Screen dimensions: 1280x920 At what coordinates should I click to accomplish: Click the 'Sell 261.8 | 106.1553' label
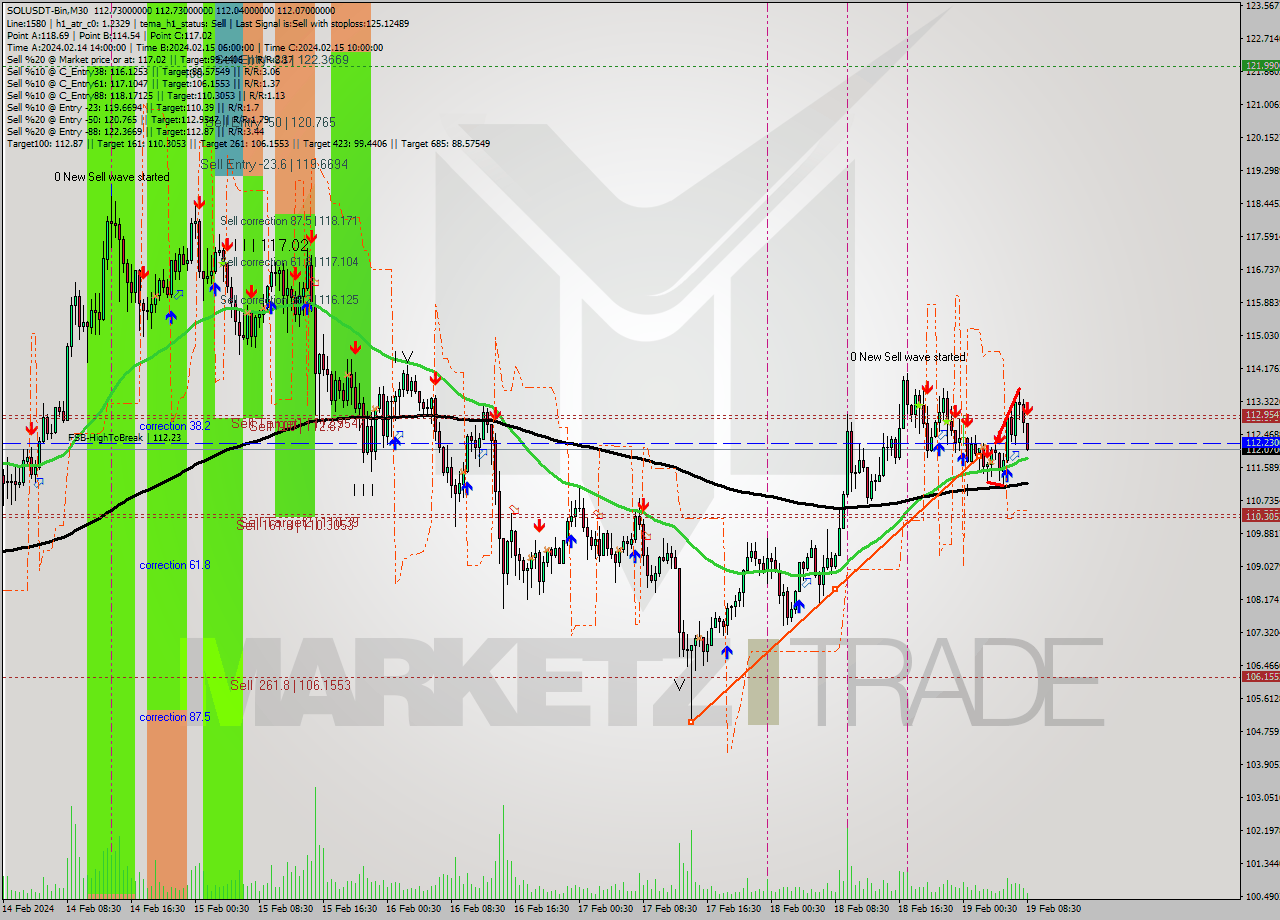tap(290, 685)
